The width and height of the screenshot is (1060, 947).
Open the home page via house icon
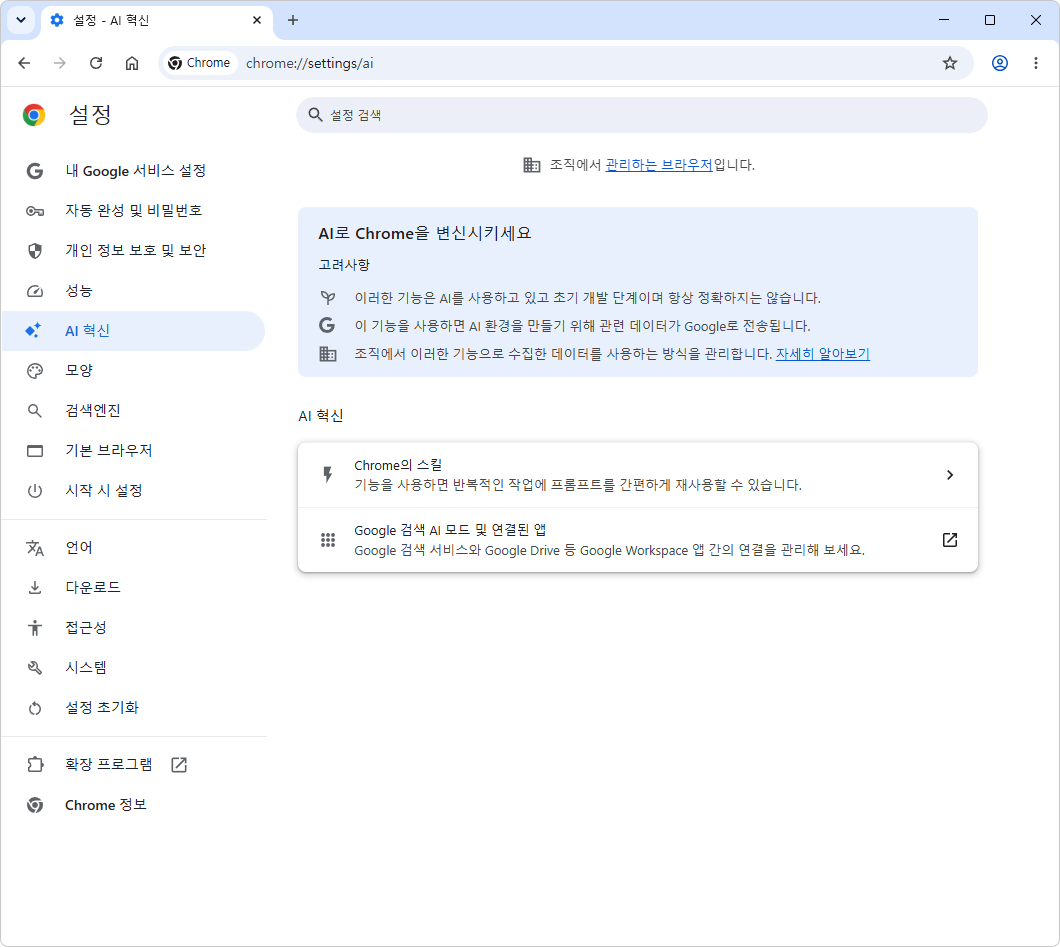(132, 63)
